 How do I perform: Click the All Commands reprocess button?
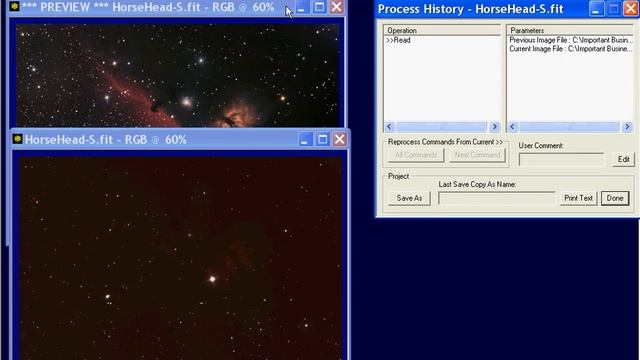[x=416, y=155]
